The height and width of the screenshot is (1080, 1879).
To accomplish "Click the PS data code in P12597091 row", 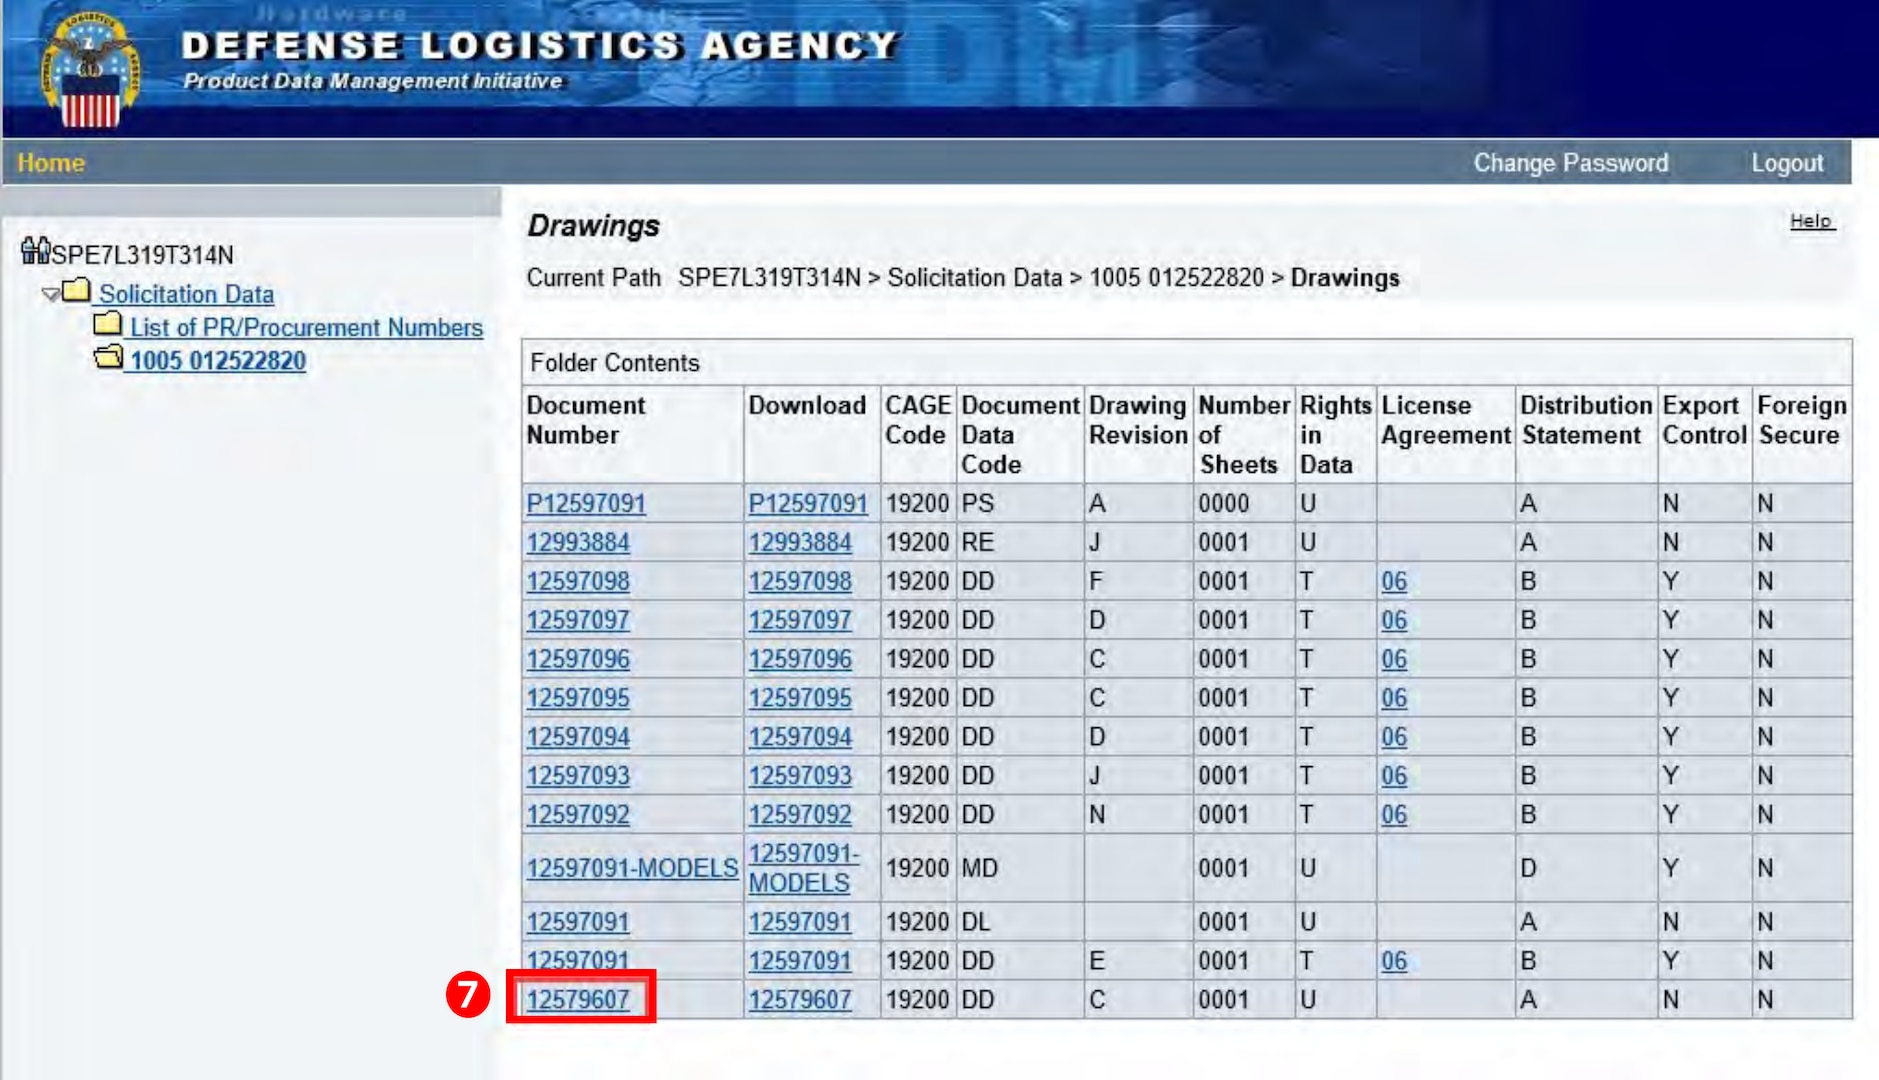I will pos(978,503).
